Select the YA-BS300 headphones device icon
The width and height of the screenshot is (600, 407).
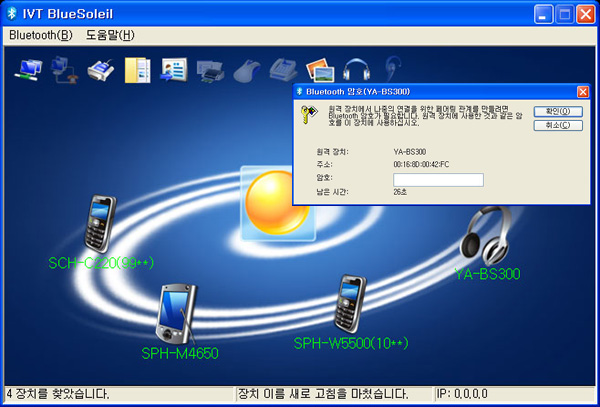click(x=486, y=236)
